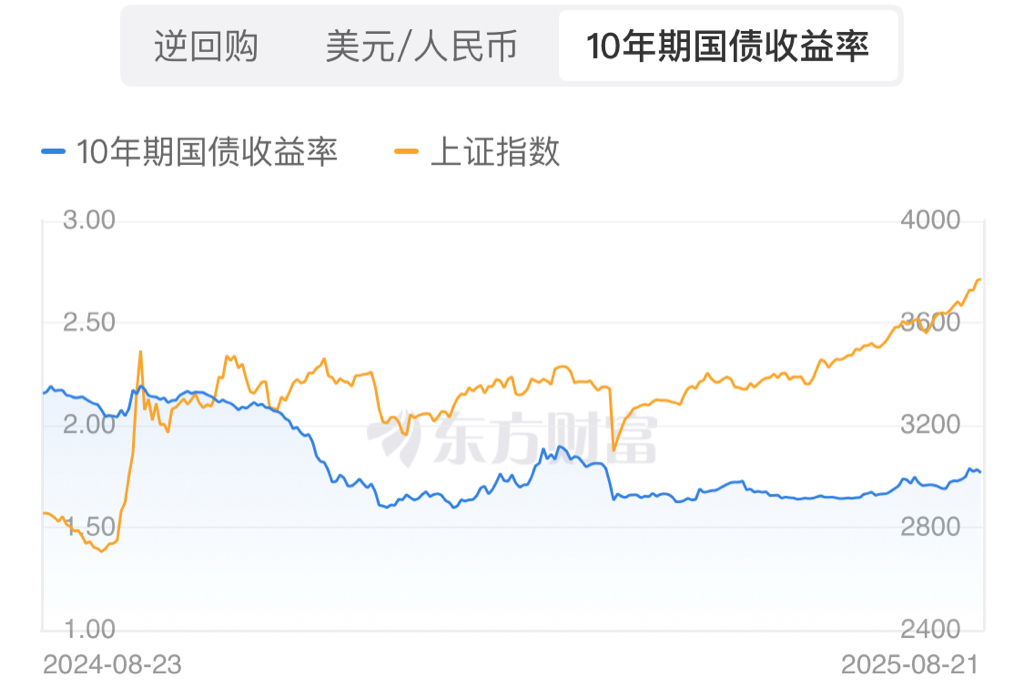Click the end date label 2025-08-21

click(909, 664)
